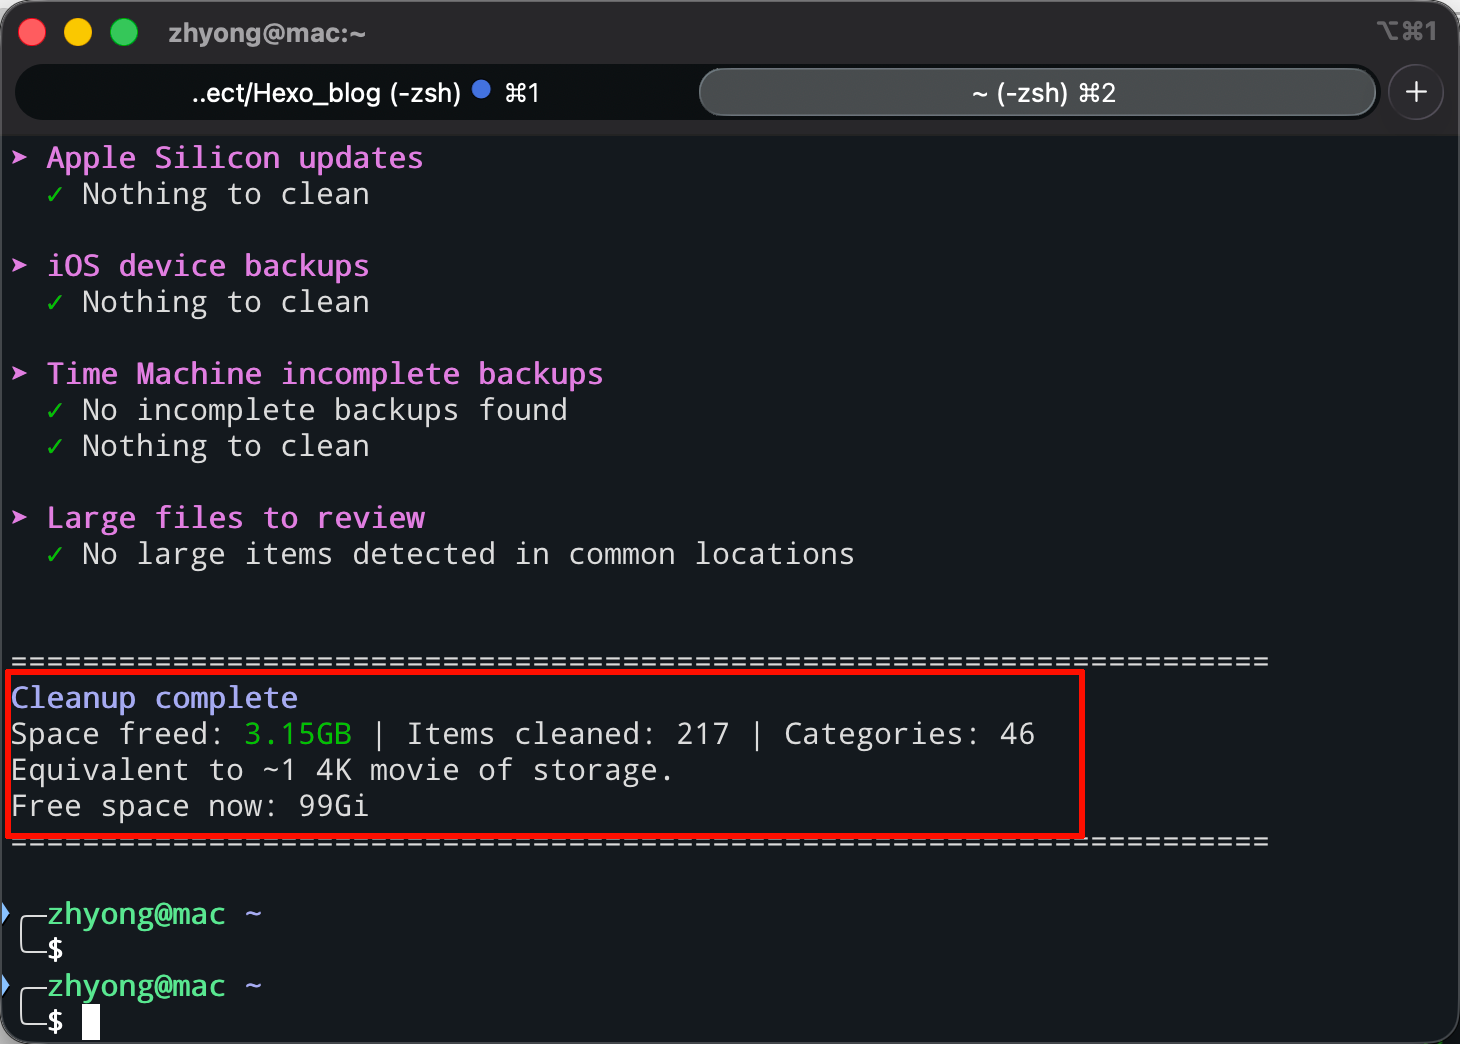Select the arrow before "Time Machine incomplete backups"
1460x1044 pixels.
point(20,373)
